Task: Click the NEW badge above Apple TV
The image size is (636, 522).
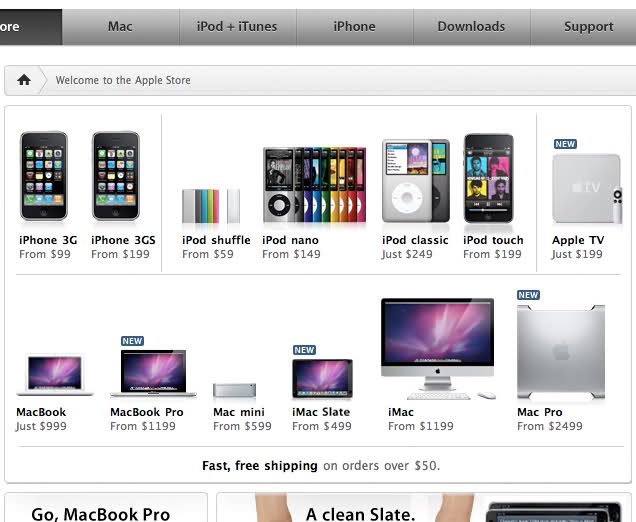Action: tap(565, 144)
